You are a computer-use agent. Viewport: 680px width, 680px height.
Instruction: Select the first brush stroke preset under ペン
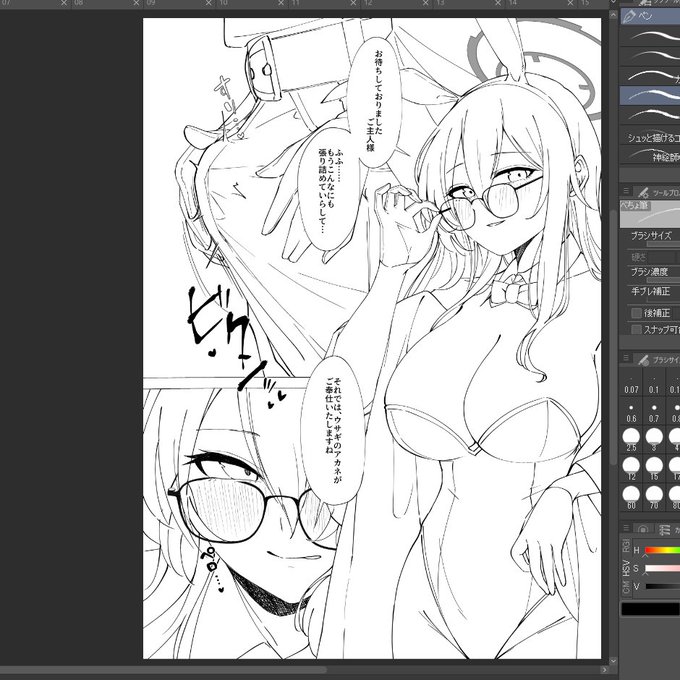pos(651,35)
